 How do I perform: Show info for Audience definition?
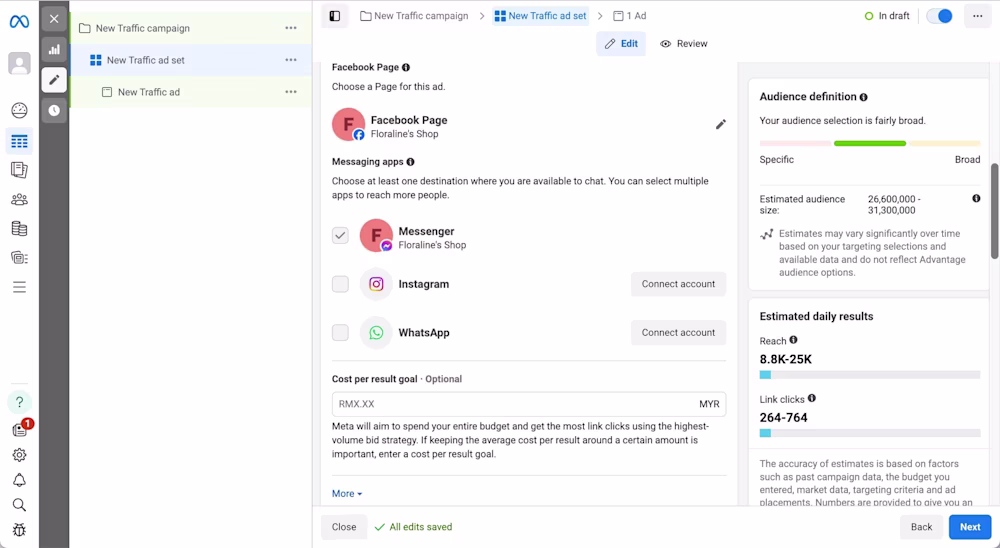coord(864,97)
